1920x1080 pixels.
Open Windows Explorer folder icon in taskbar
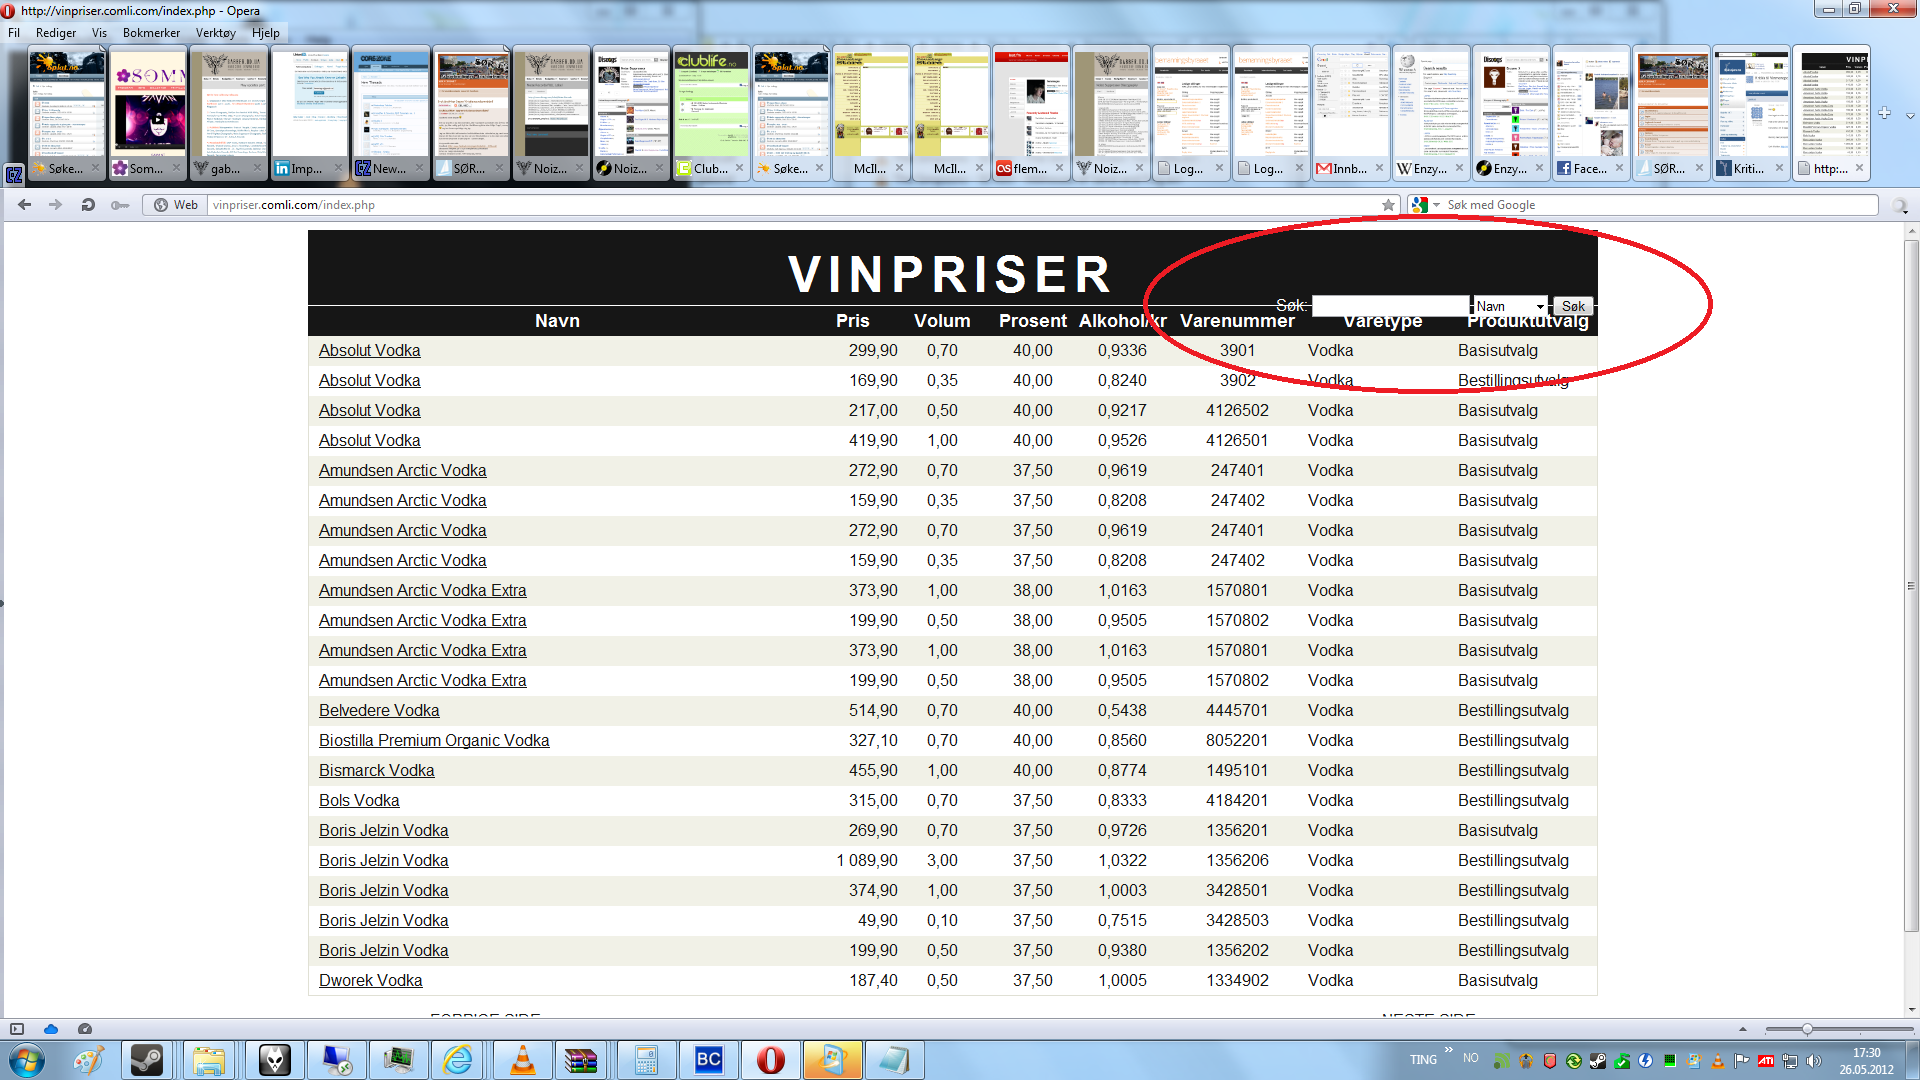pyautogui.click(x=209, y=1060)
